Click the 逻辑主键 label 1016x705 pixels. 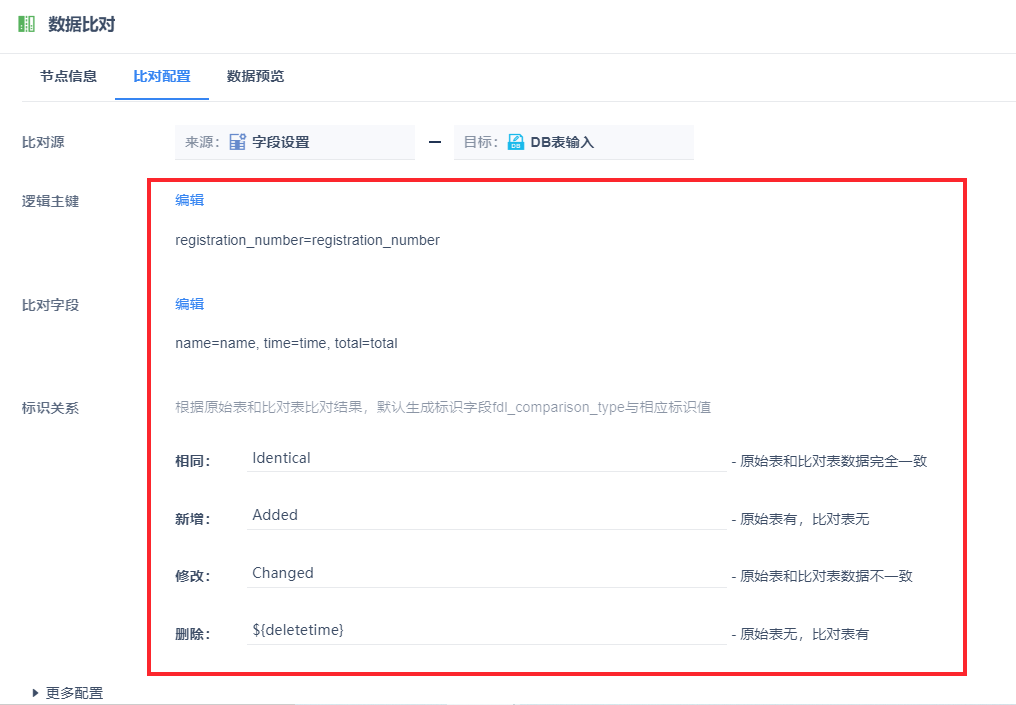click(x=51, y=202)
